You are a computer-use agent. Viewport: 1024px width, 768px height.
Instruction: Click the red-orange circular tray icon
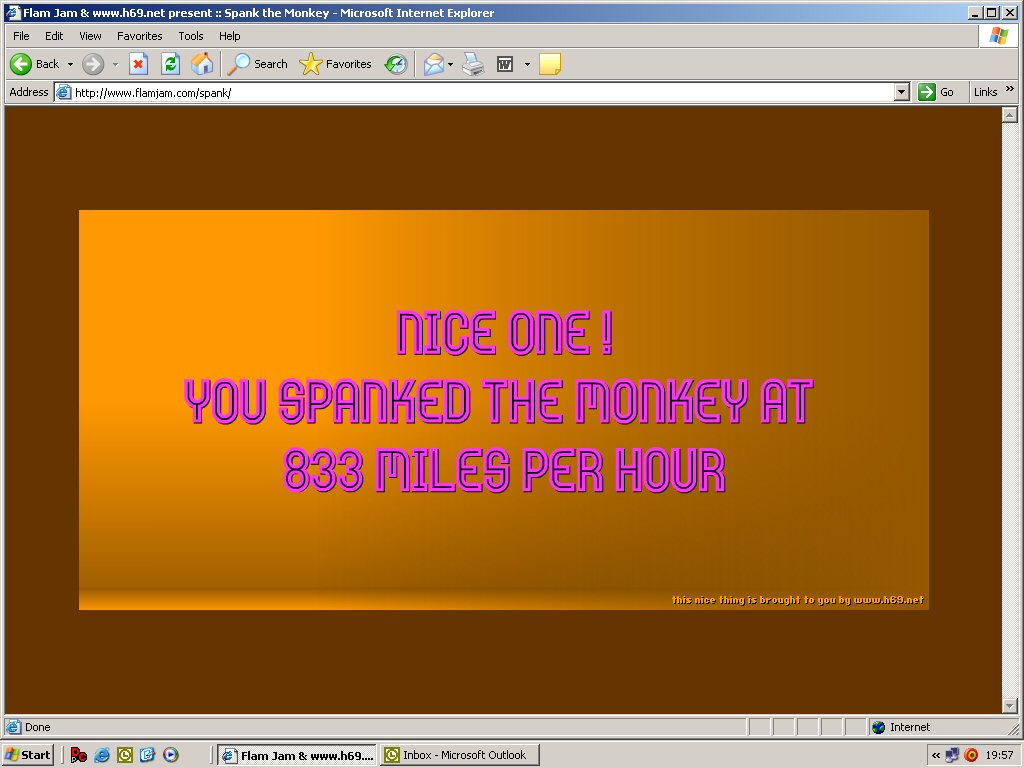coord(971,755)
